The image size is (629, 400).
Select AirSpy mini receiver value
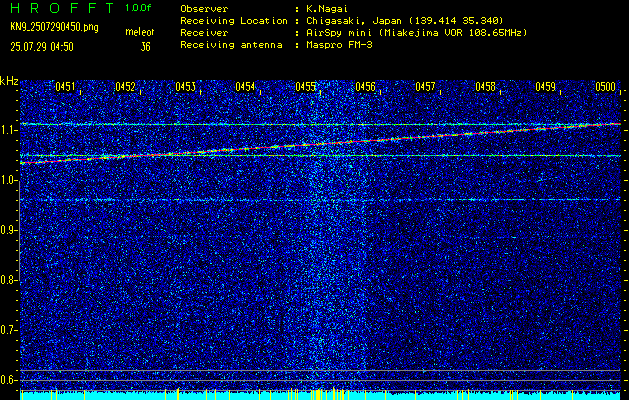point(417,33)
